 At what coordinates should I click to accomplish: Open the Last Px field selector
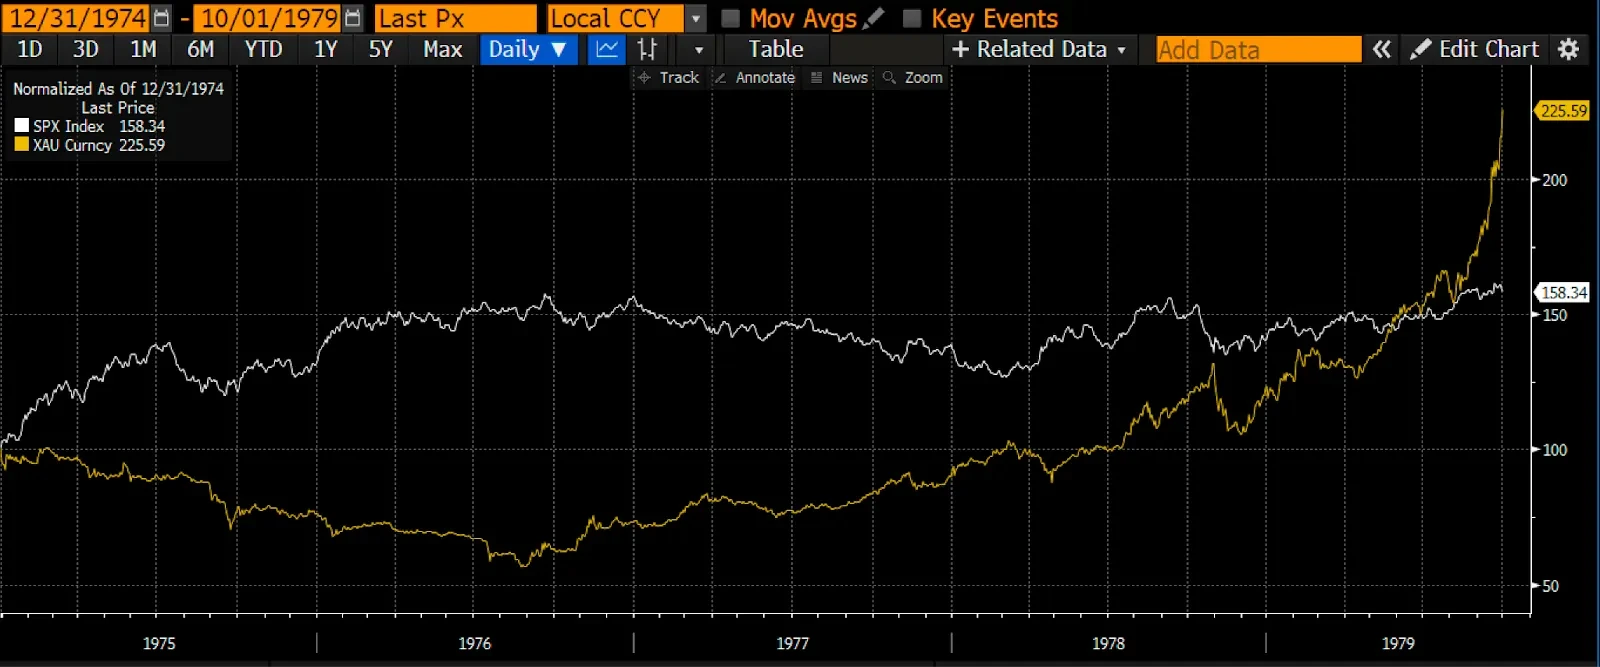456,18
